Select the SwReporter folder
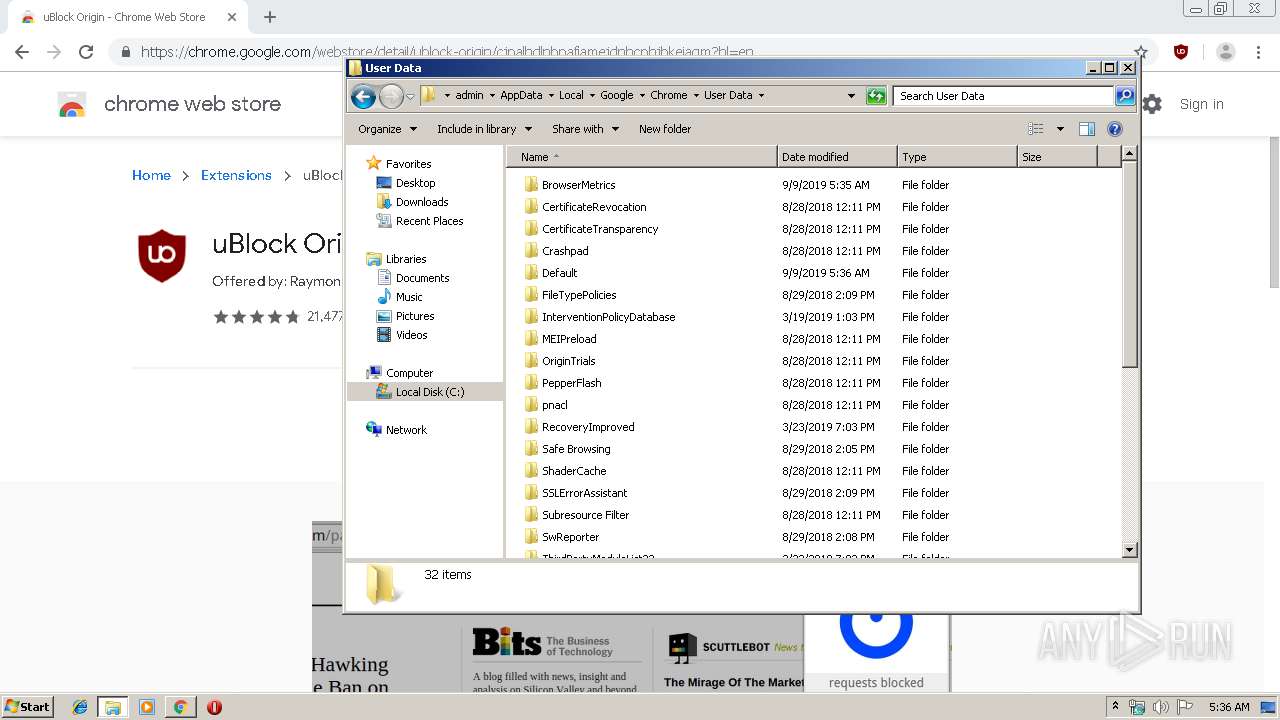The image size is (1280, 720). pos(570,537)
